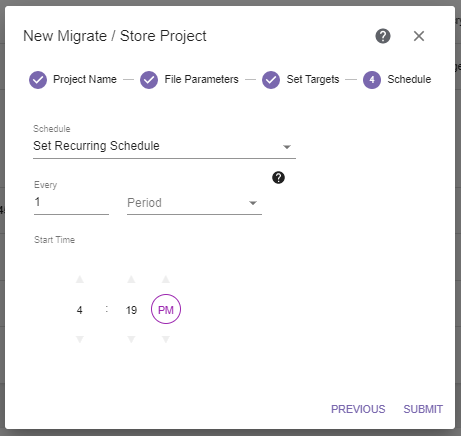The width and height of the screenshot is (461, 436).
Task: Go to the Set Targets step label
Action: tap(313, 79)
